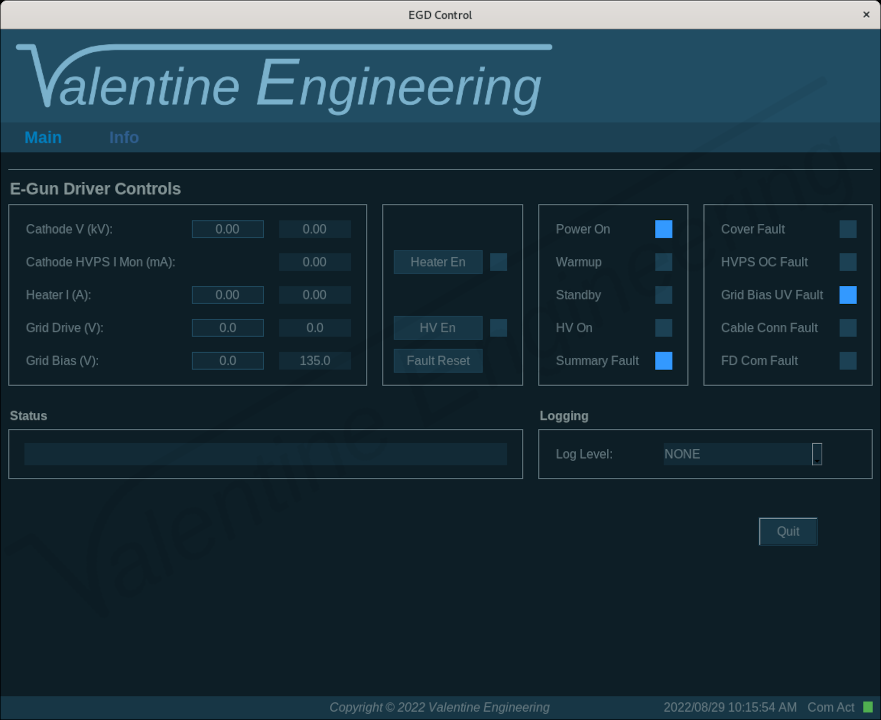
Task: Click the Grid Bias UV Fault label
Action: click(x=772, y=295)
